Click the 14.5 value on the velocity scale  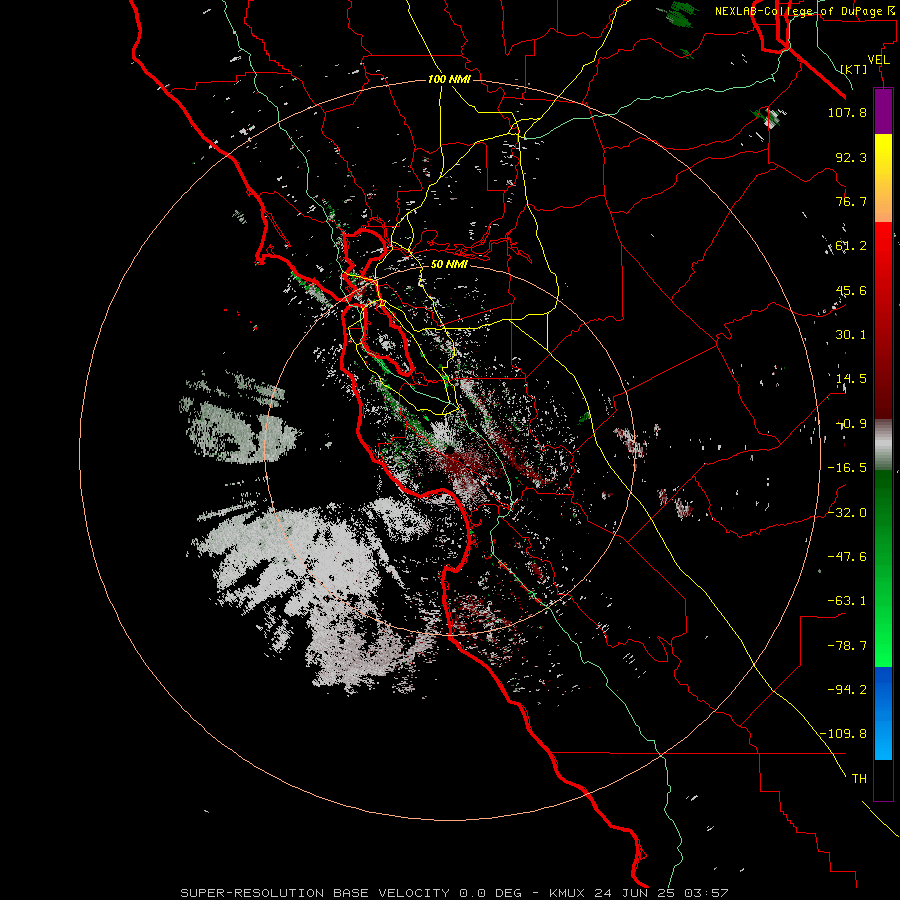(851, 379)
